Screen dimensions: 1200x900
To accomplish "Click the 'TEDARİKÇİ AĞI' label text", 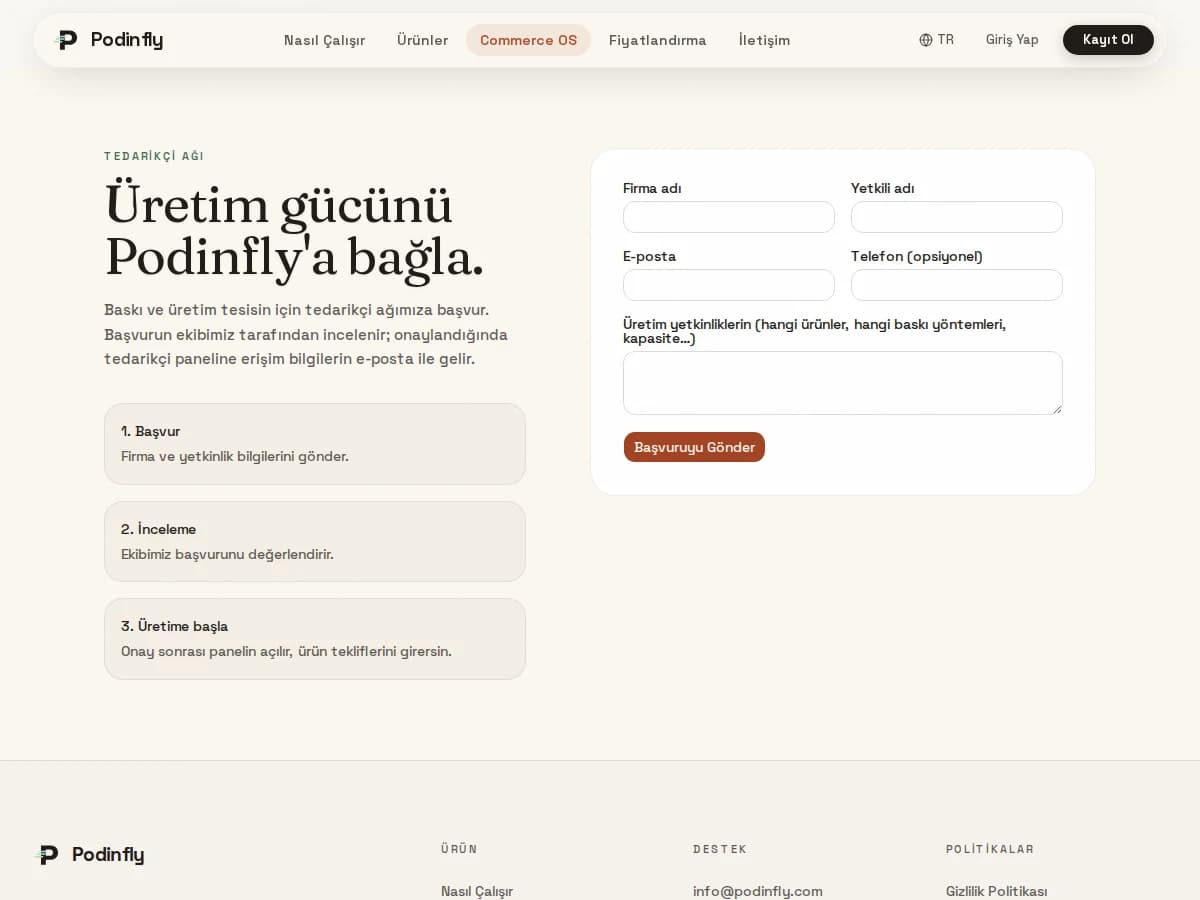I will point(154,156).
